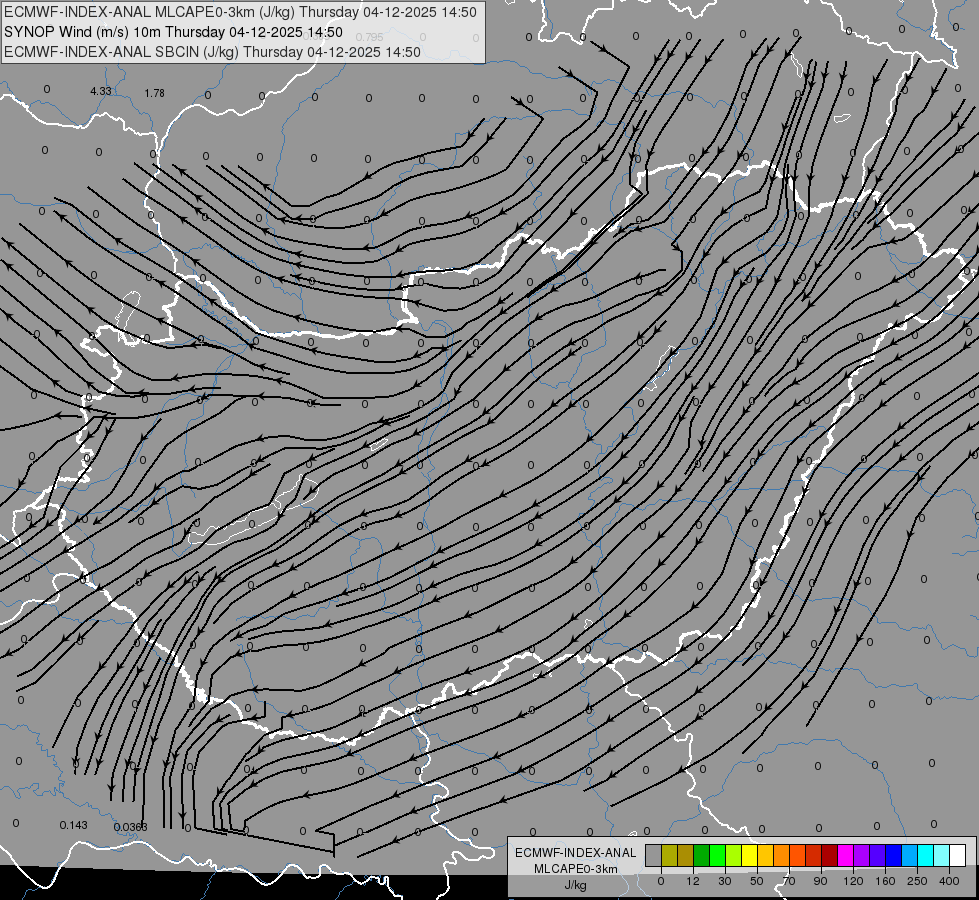Screen dimensions: 979x900
Task: Select the gray swatch in the MLCAPE legend
Action: click(654, 855)
